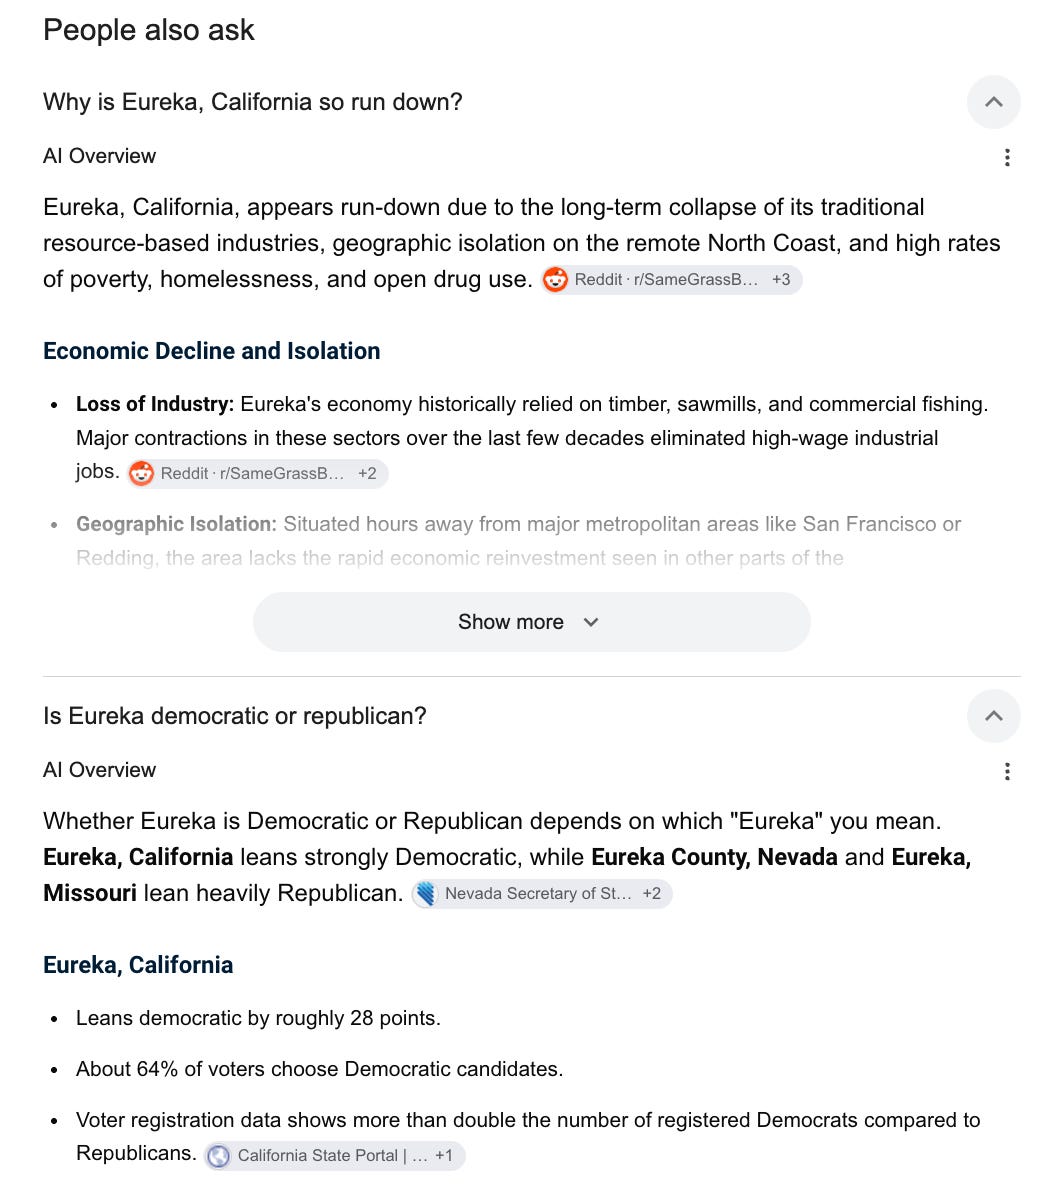Click the +2 count on the Nevada Secretary chip

652,894
